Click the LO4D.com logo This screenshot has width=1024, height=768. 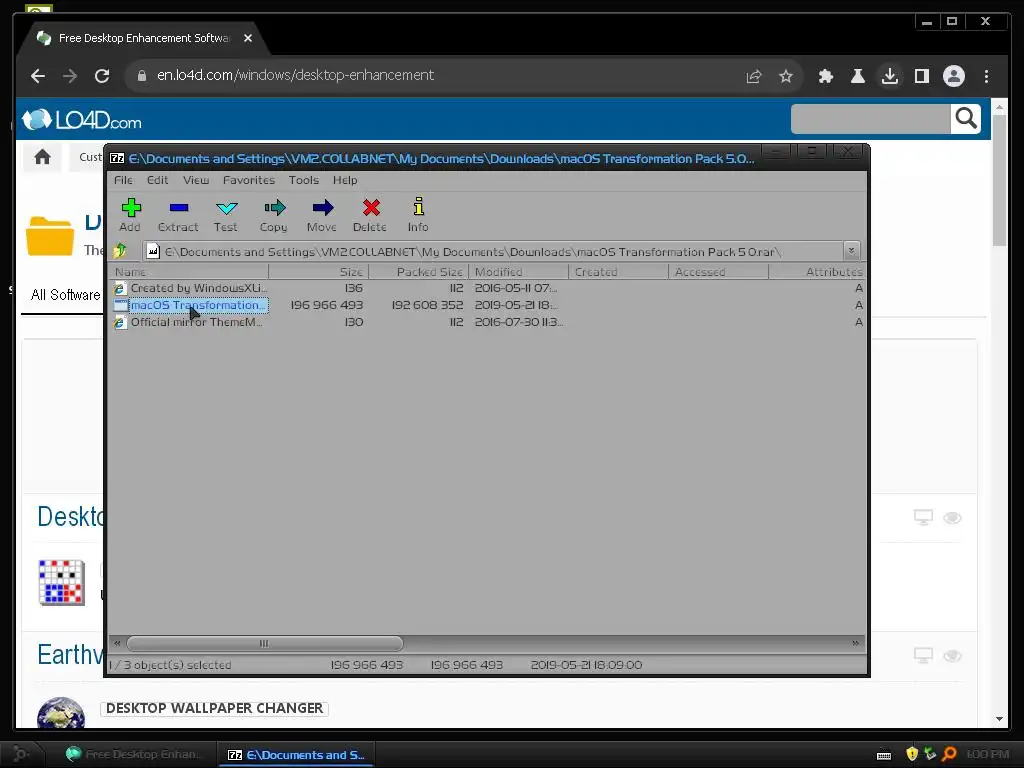82,120
